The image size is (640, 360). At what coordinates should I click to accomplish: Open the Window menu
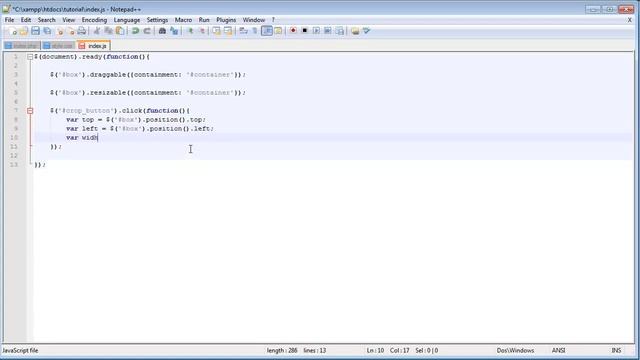254,20
